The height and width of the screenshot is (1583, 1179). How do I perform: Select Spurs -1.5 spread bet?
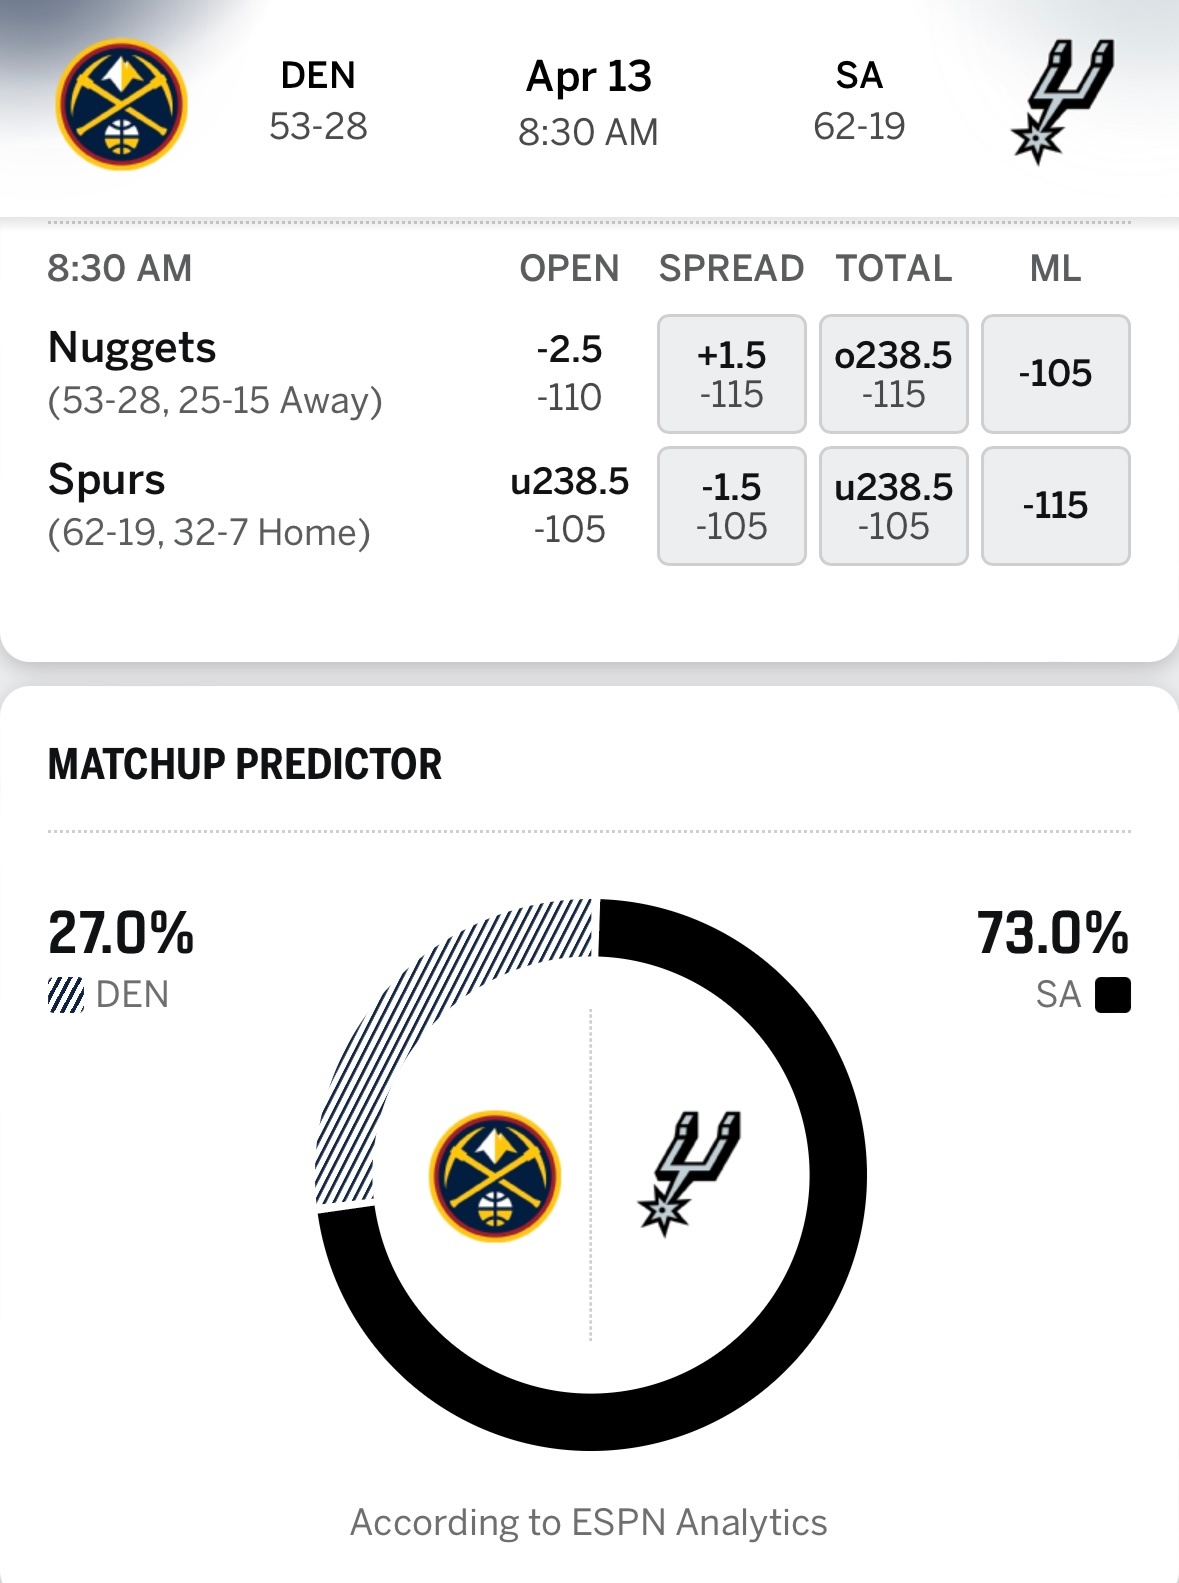[732, 506]
